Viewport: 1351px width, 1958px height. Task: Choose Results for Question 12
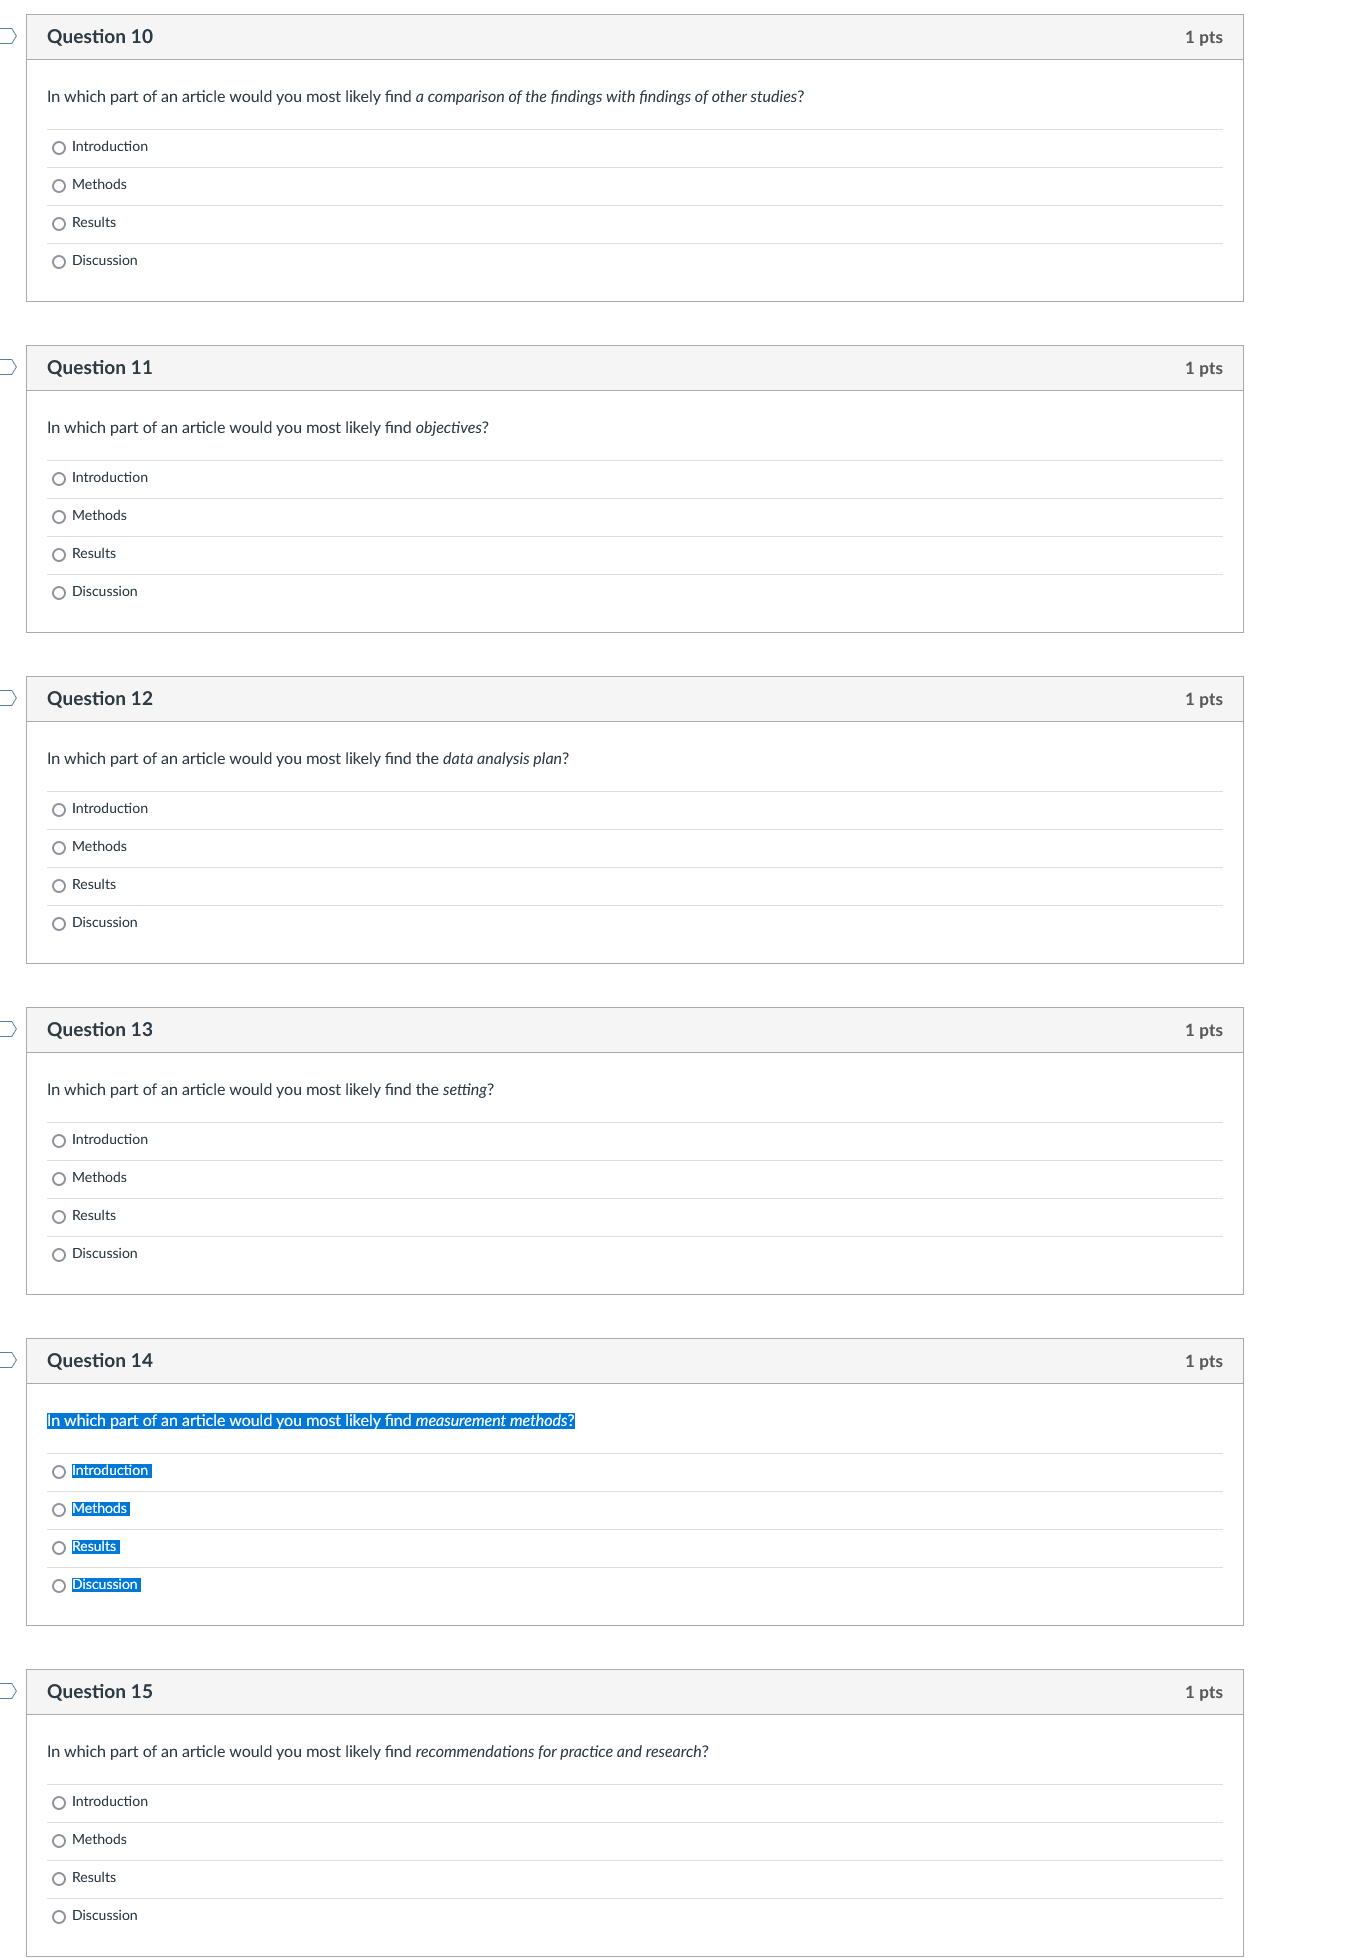tap(59, 886)
